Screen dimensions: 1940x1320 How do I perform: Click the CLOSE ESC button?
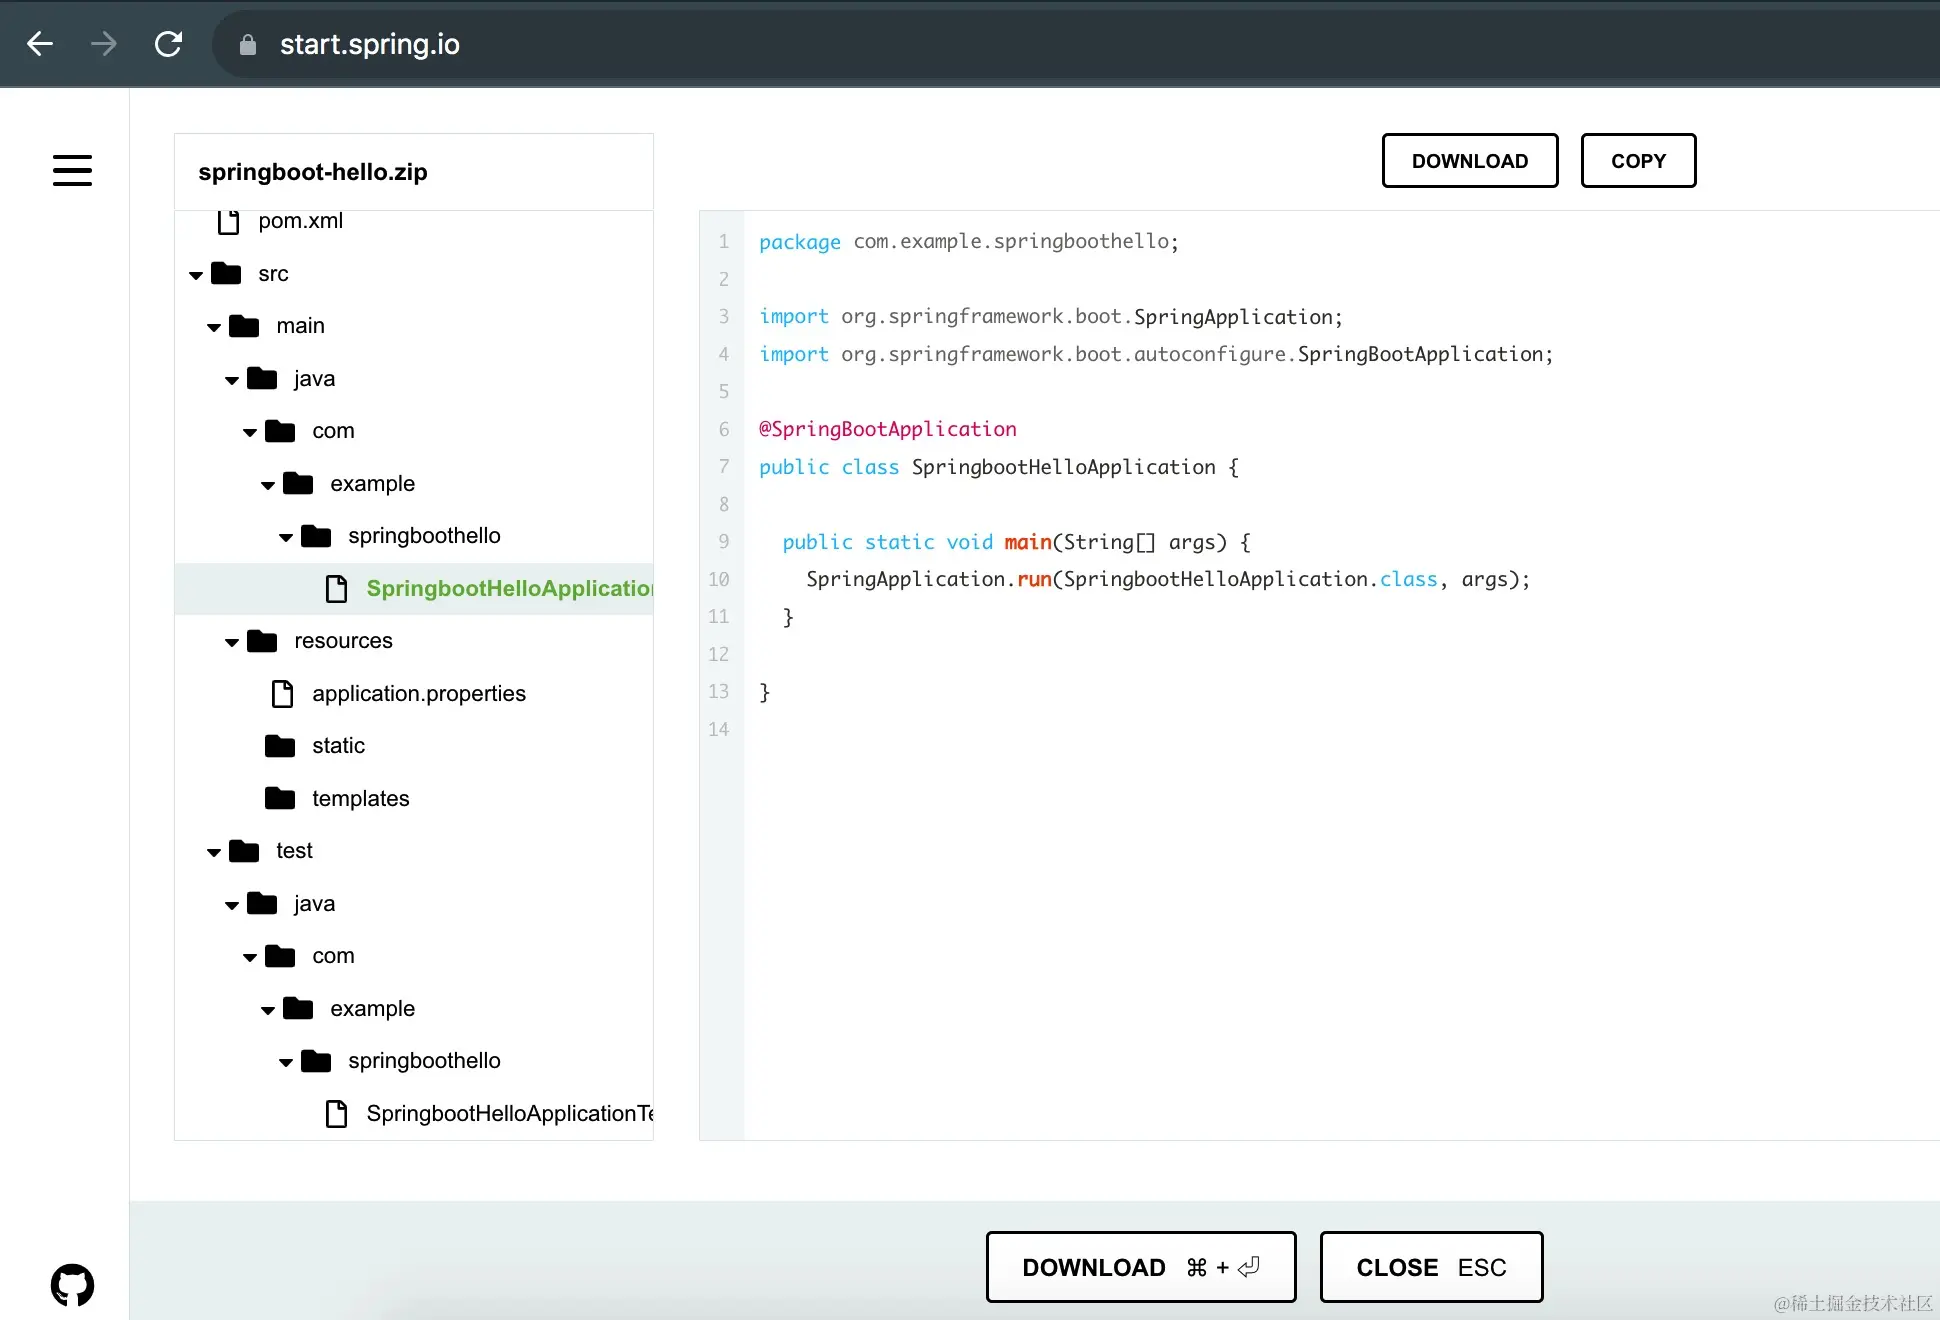(x=1431, y=1267)
